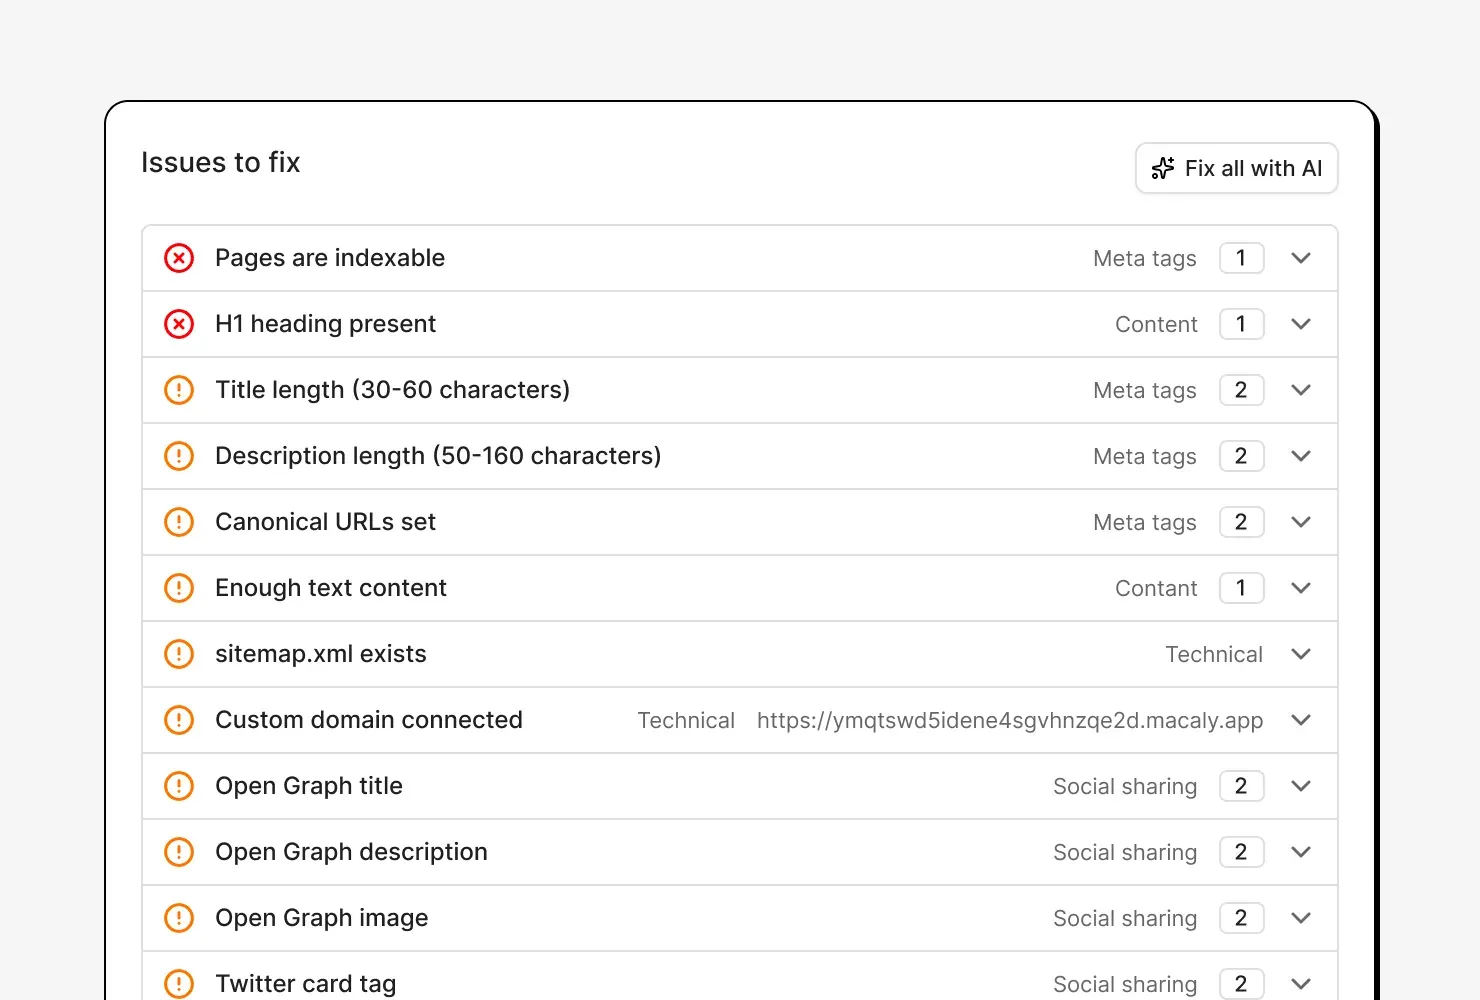1480x1000 pixels.
Task: Click the sparkle icon in Fix all button
Action: click(1163, 168)
